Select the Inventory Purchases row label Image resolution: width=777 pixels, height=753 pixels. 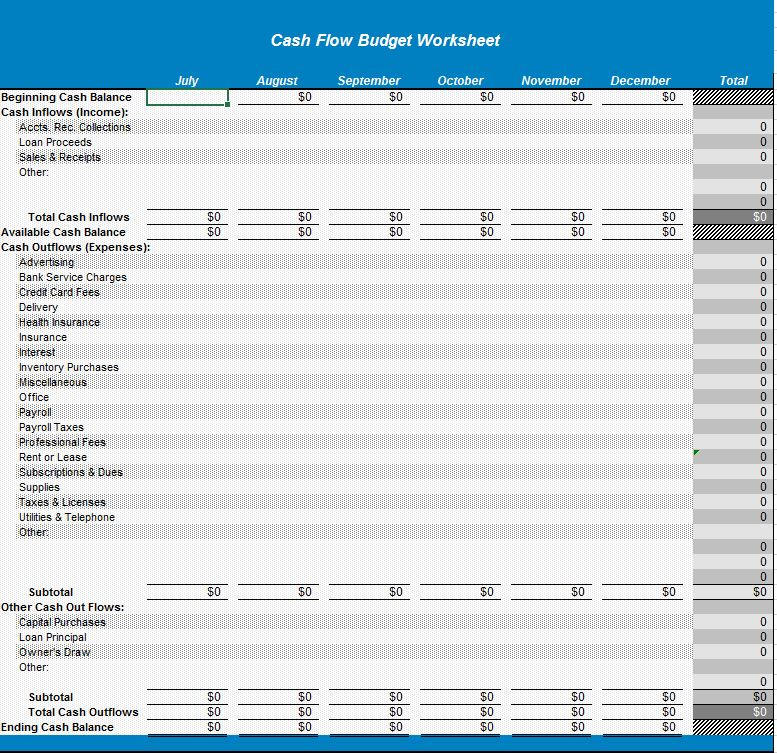(69, 367)
